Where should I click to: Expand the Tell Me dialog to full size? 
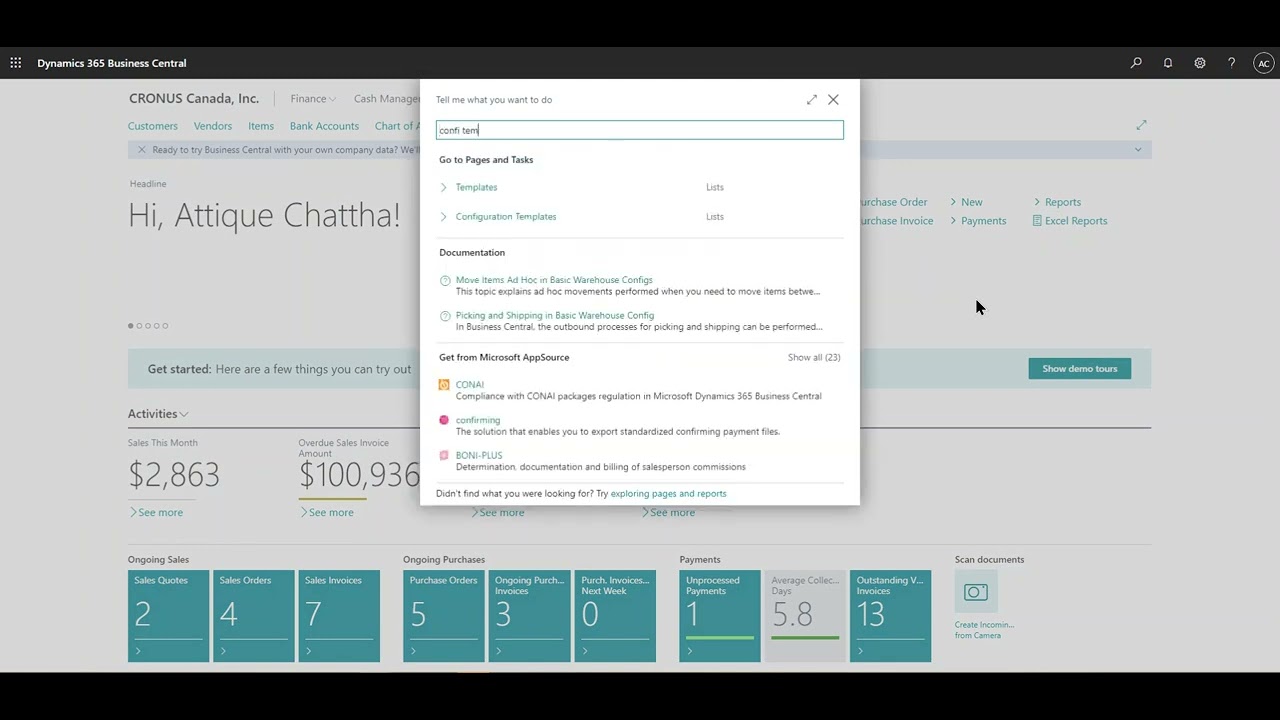(x=812, y=100)
